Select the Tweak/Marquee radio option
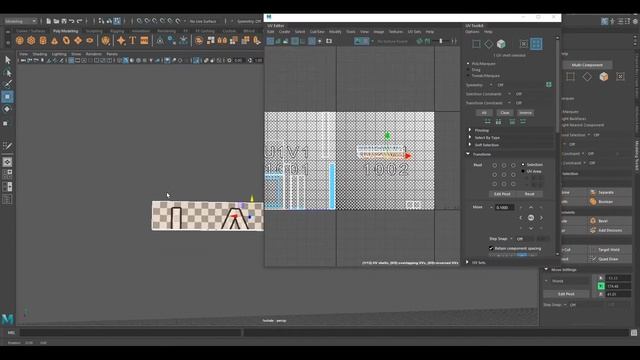This screenshot has width=640, height=360. pyautogui.click(x=468, y=76)
